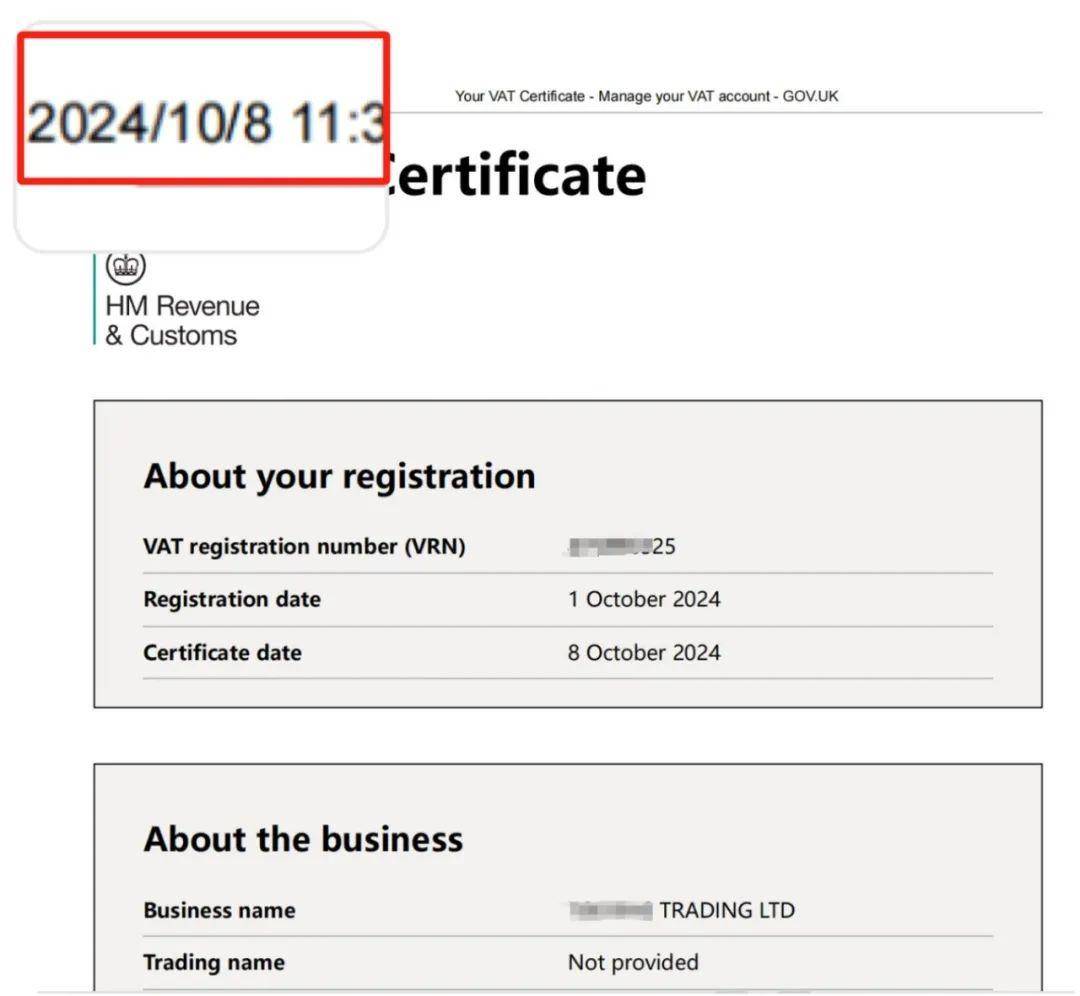1080x996 pixels.
Task: Click the 8 October 2024 certificate value
Action: (644, 652)
